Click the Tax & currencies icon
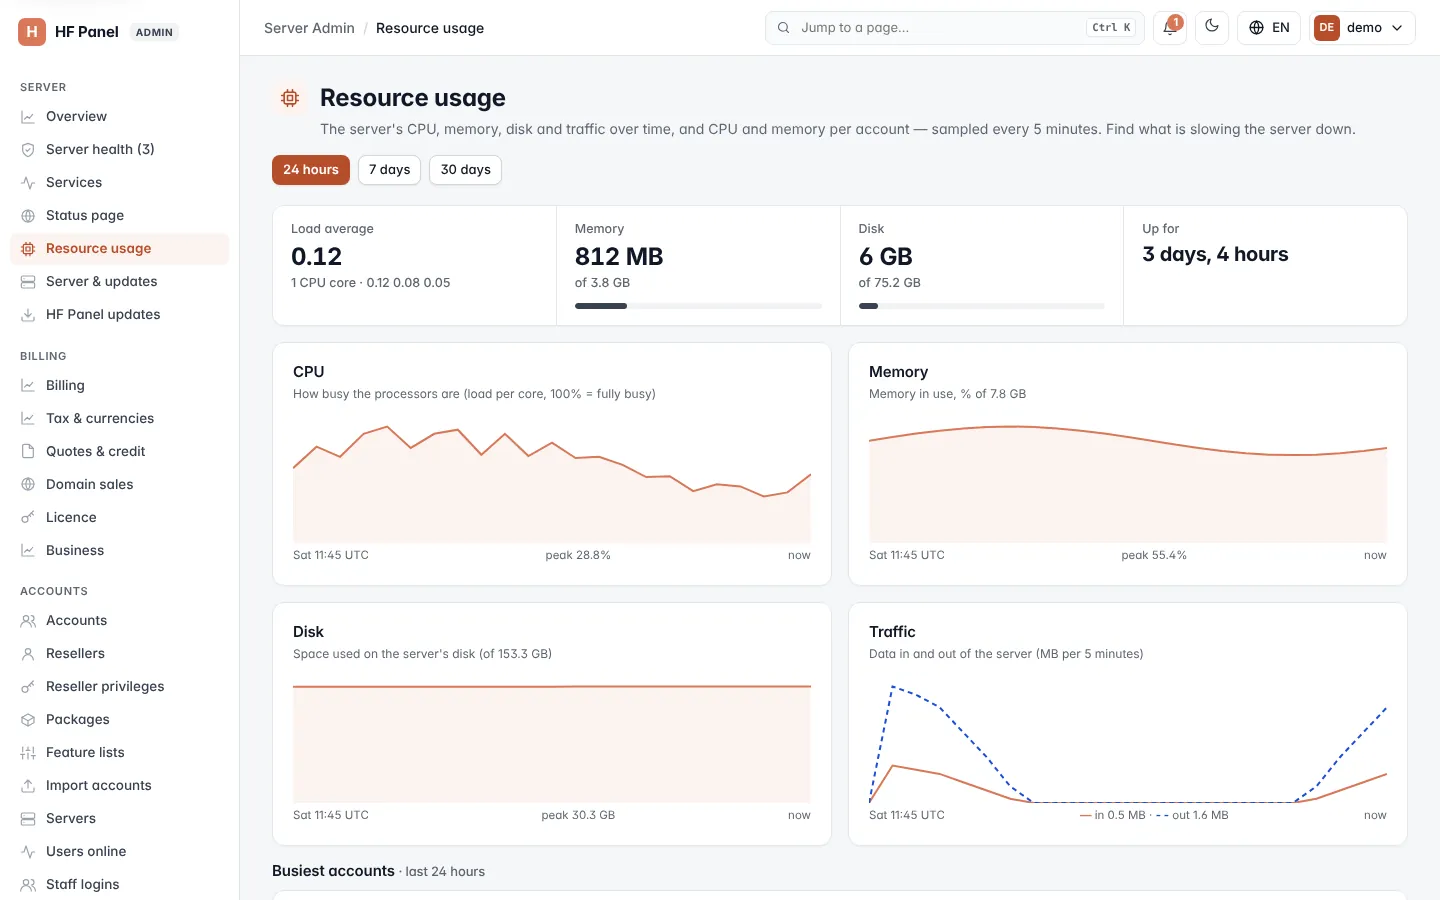This screenshot has height=900, width=1440. click(x=28, y=419)
